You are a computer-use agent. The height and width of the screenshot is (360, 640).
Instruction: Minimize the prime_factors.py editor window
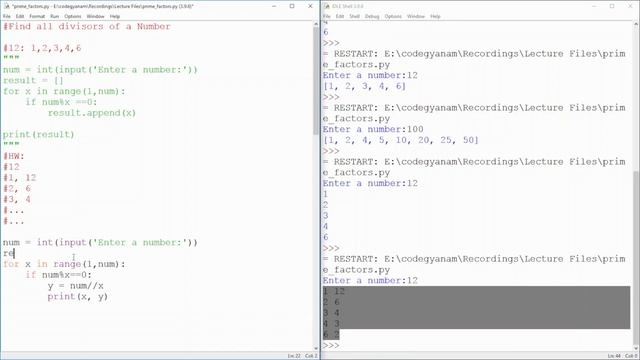coord(274,6)
